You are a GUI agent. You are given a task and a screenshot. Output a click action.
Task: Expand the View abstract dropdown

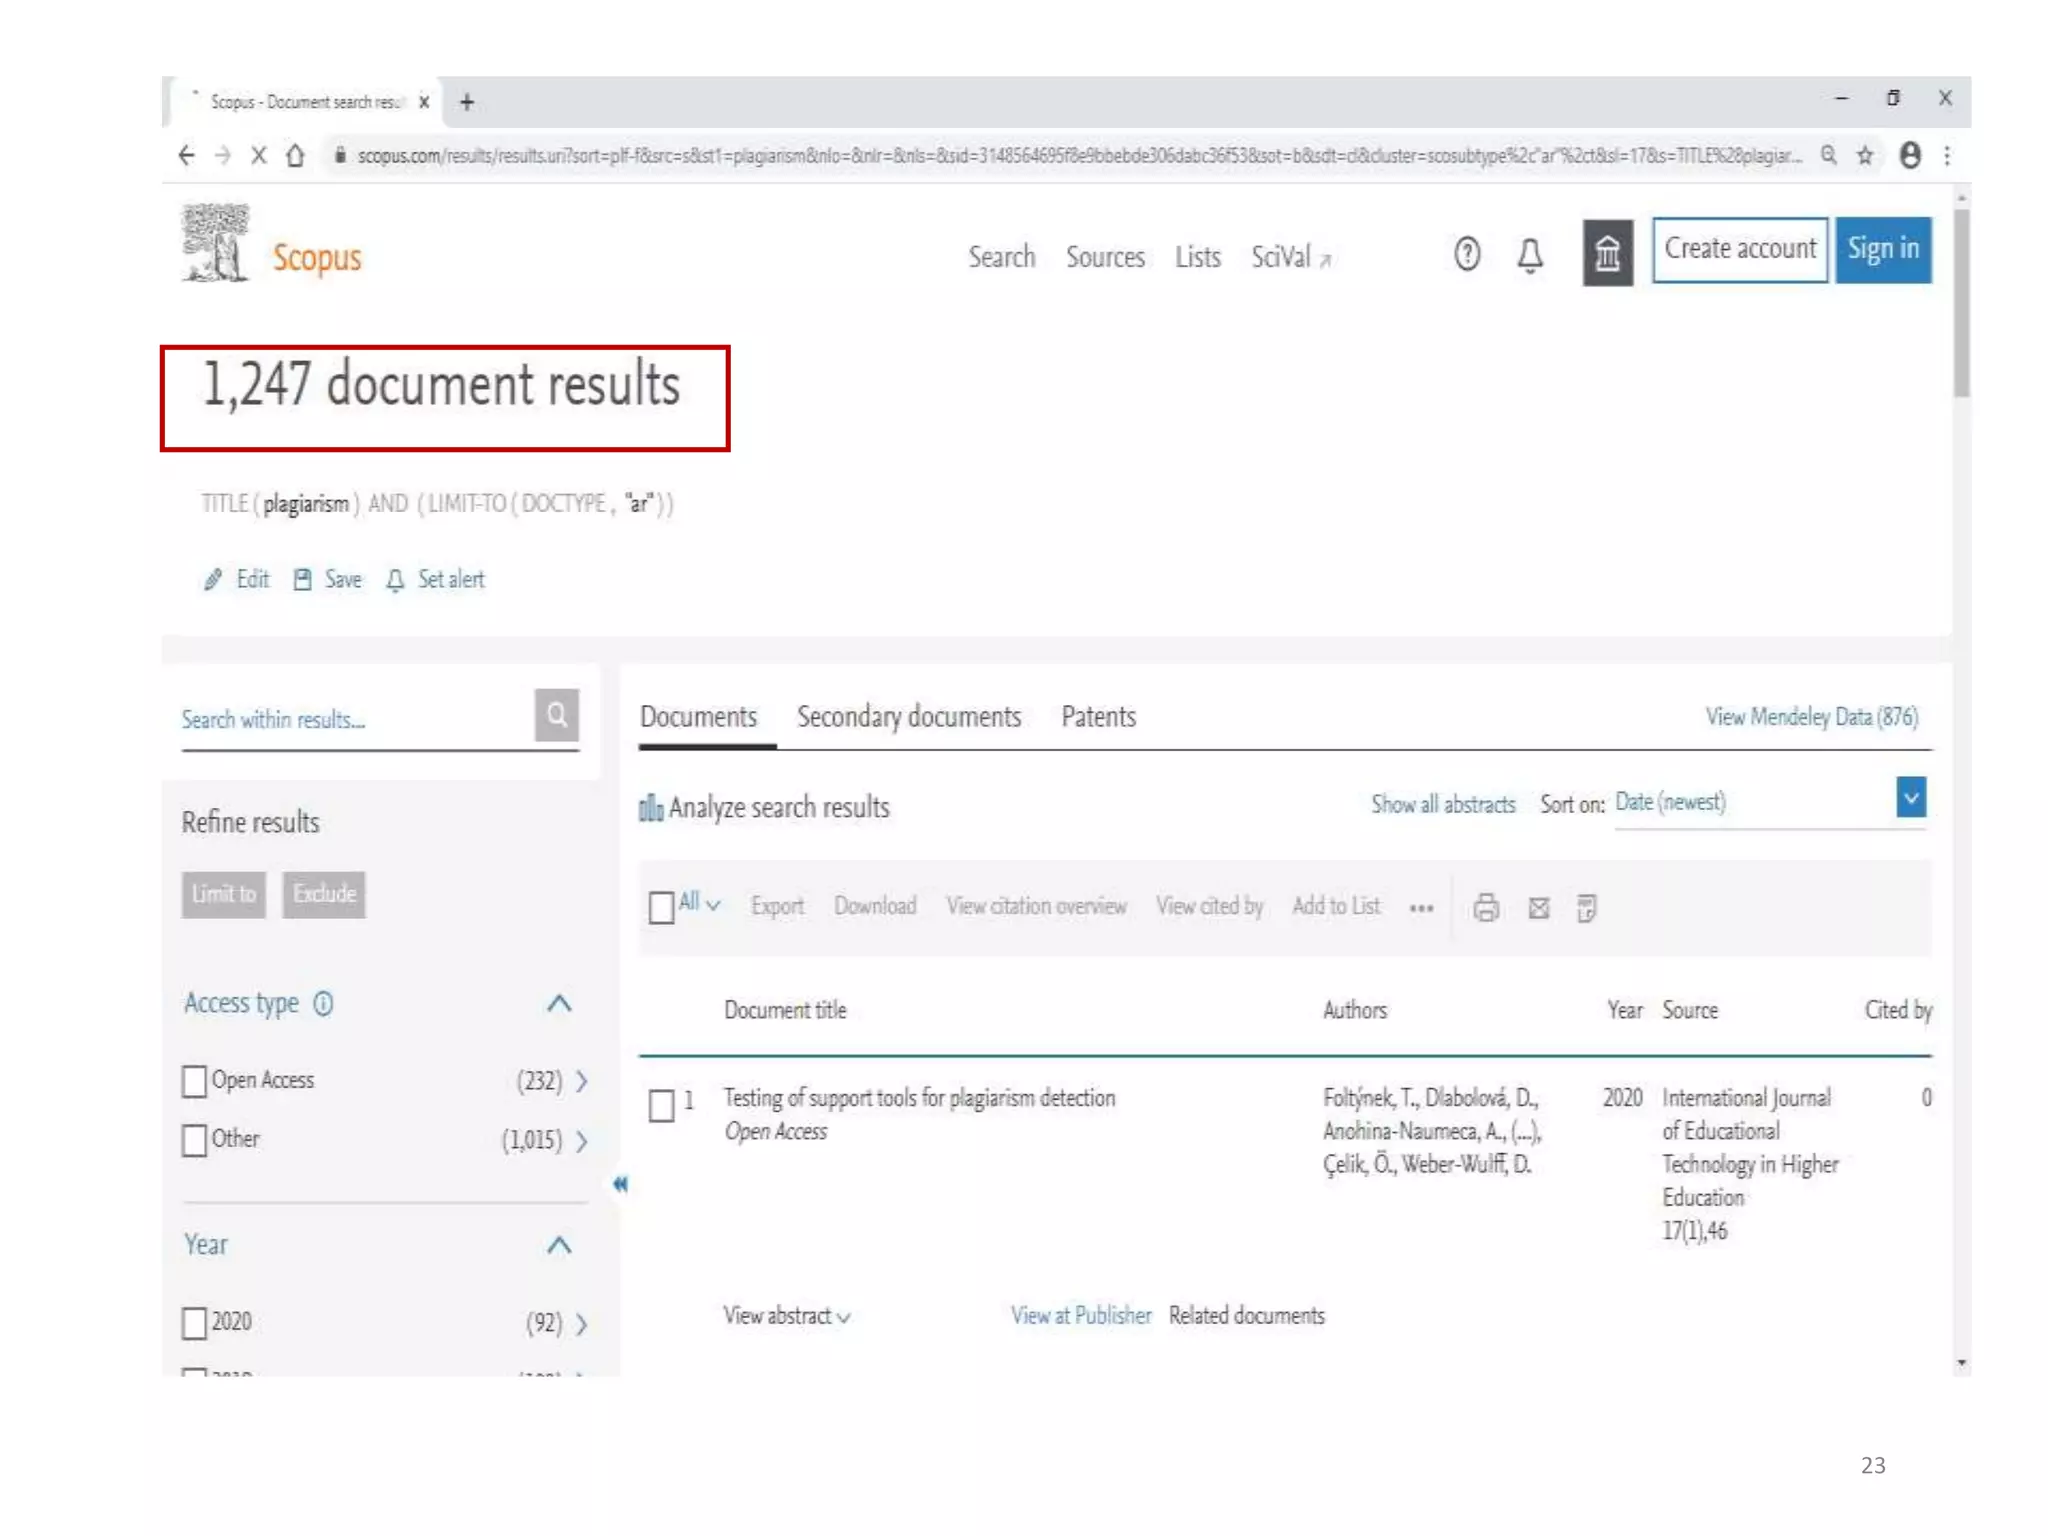pos(786,1316)
